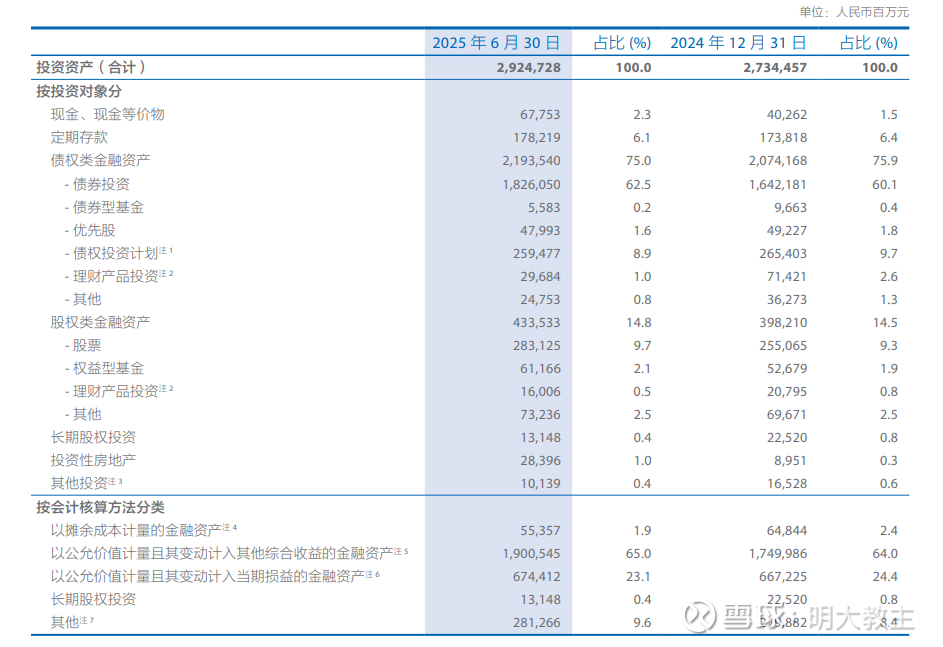
Task: Select the cell 49,227
Action: pos(787,231)
